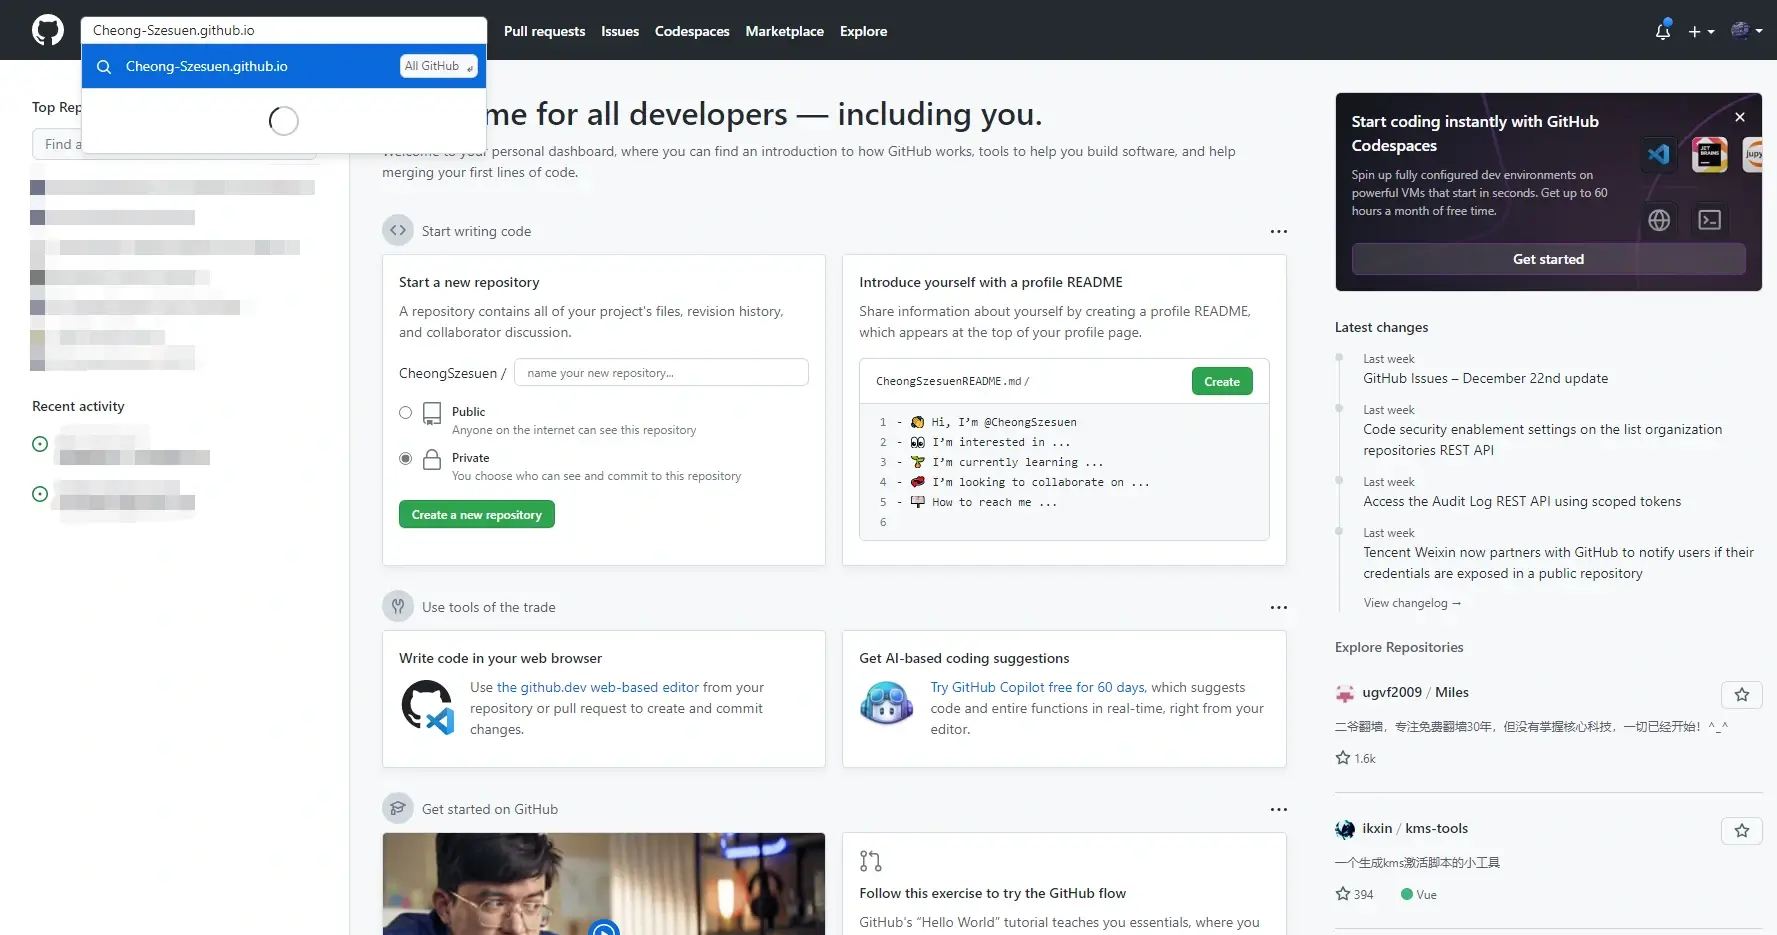
Task: Click the green Vue language color dot
Action: click(x=1405, y=894)
